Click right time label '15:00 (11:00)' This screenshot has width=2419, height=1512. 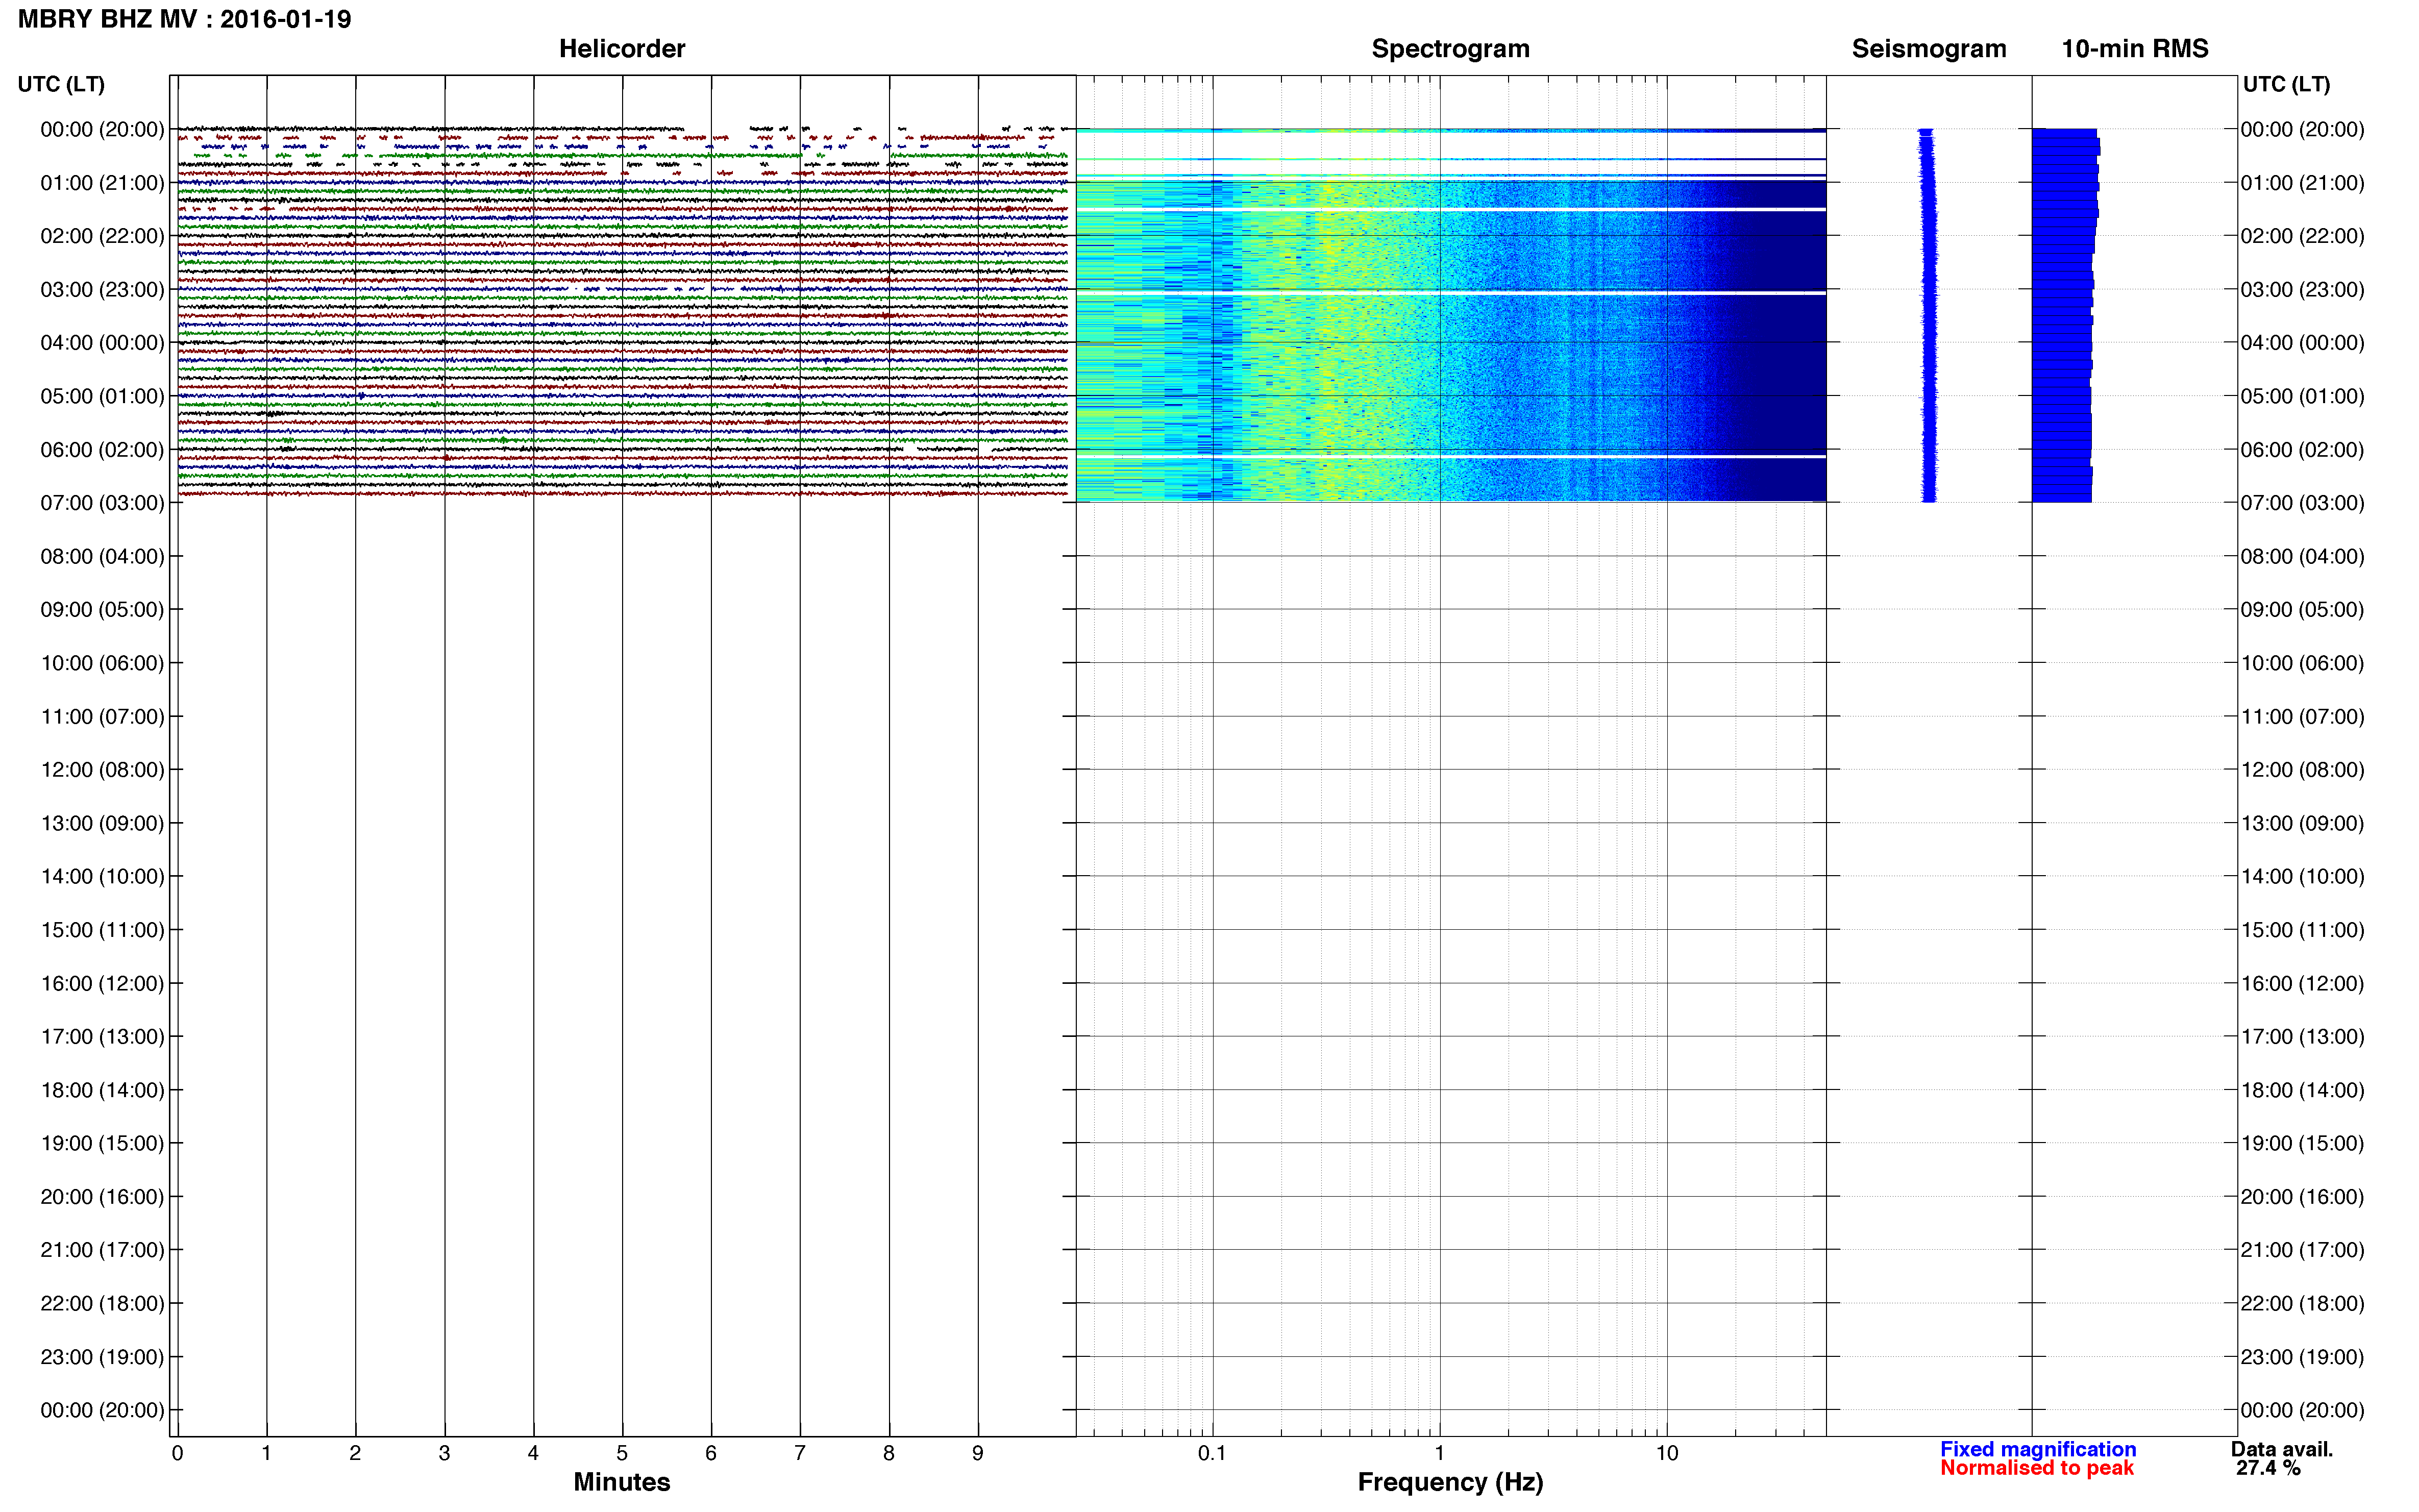pos(2302,930)
